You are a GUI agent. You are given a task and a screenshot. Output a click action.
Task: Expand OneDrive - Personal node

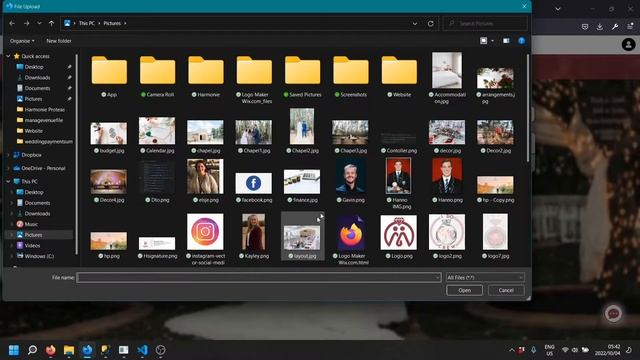tap(9, 168)
